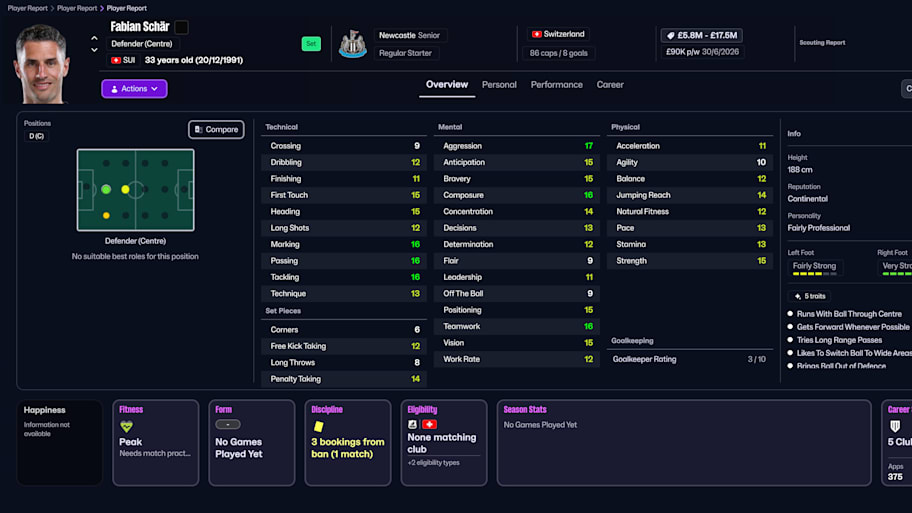
Task: Open the Season Stats card
Action: 684,442
